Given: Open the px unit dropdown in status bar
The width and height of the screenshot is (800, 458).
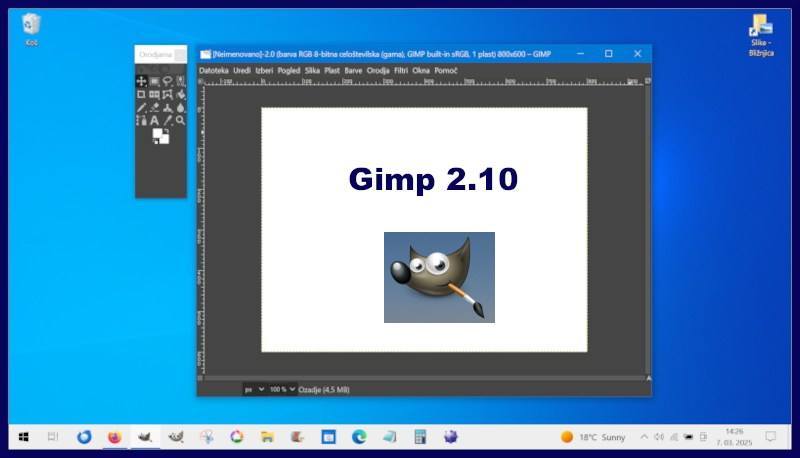Looking at the screenshot, I should pos(254,390).
